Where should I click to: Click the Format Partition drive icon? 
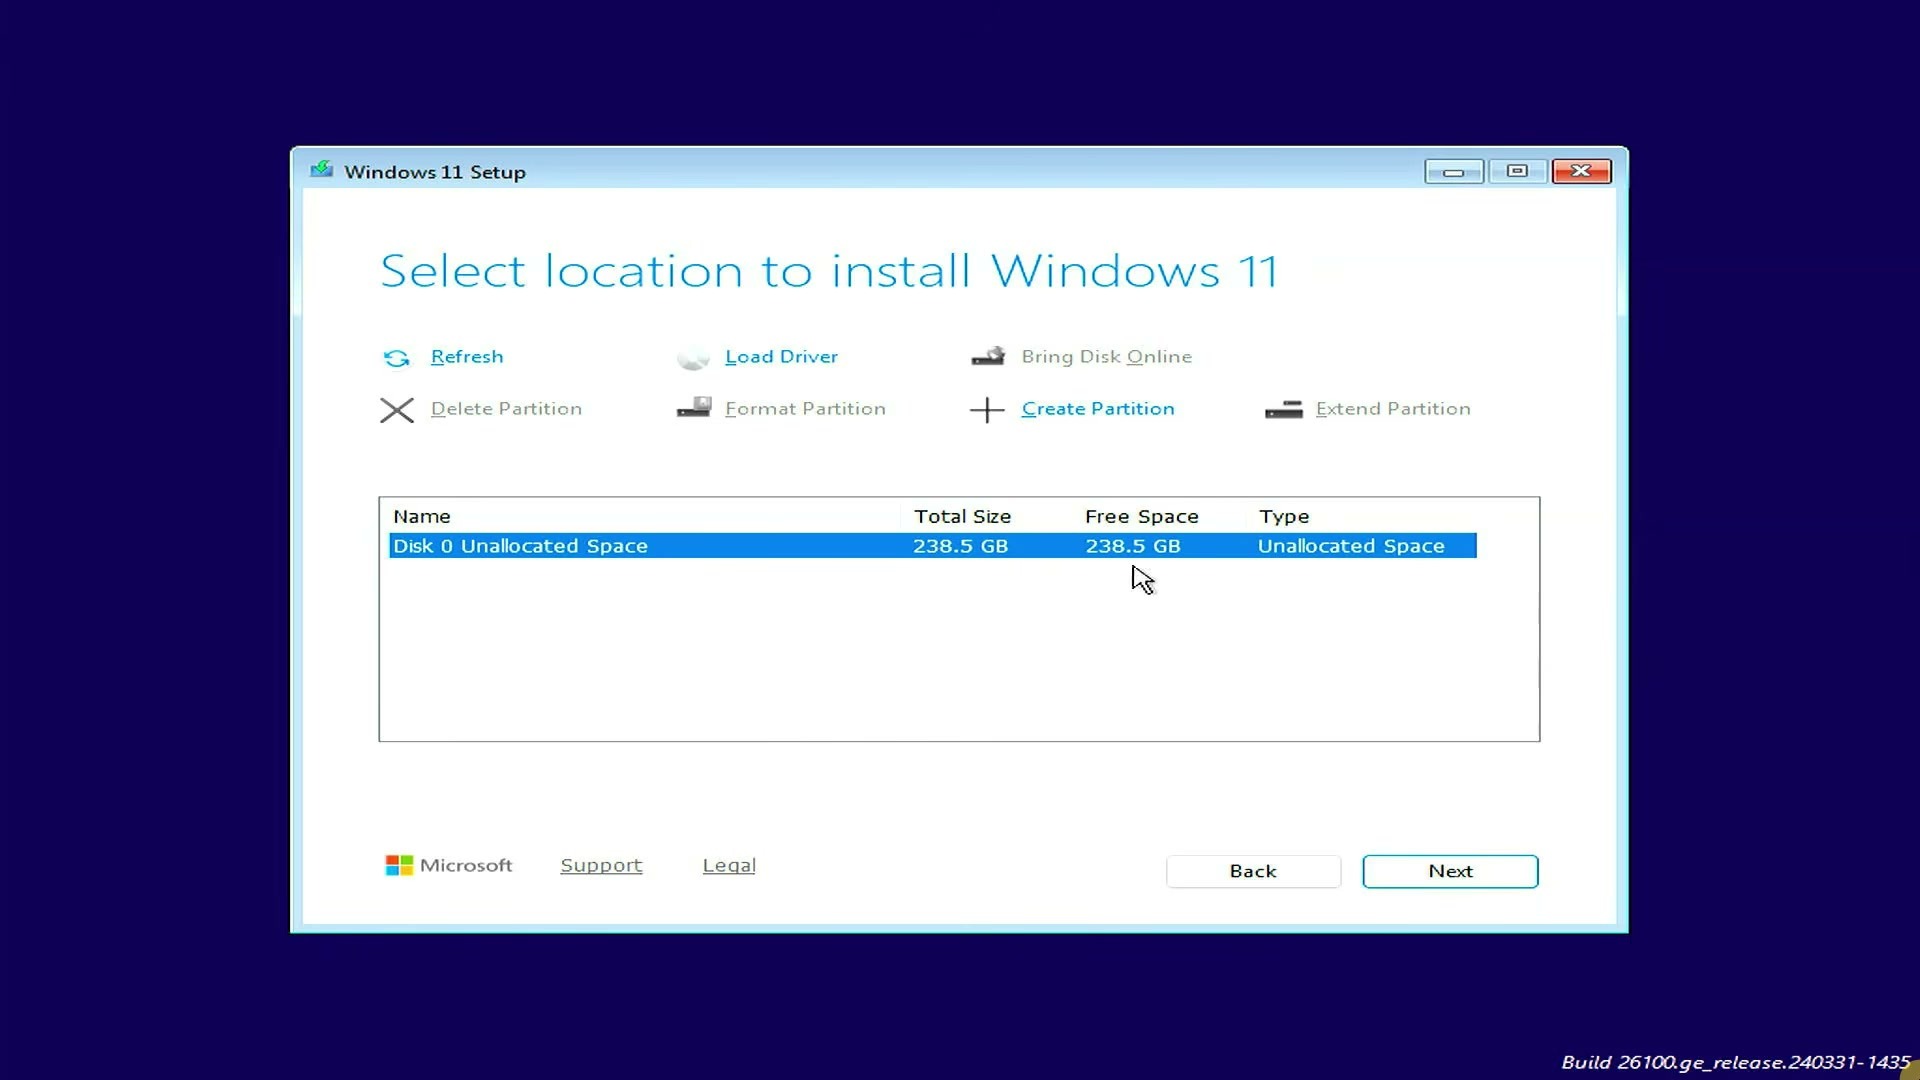point(694,408)
